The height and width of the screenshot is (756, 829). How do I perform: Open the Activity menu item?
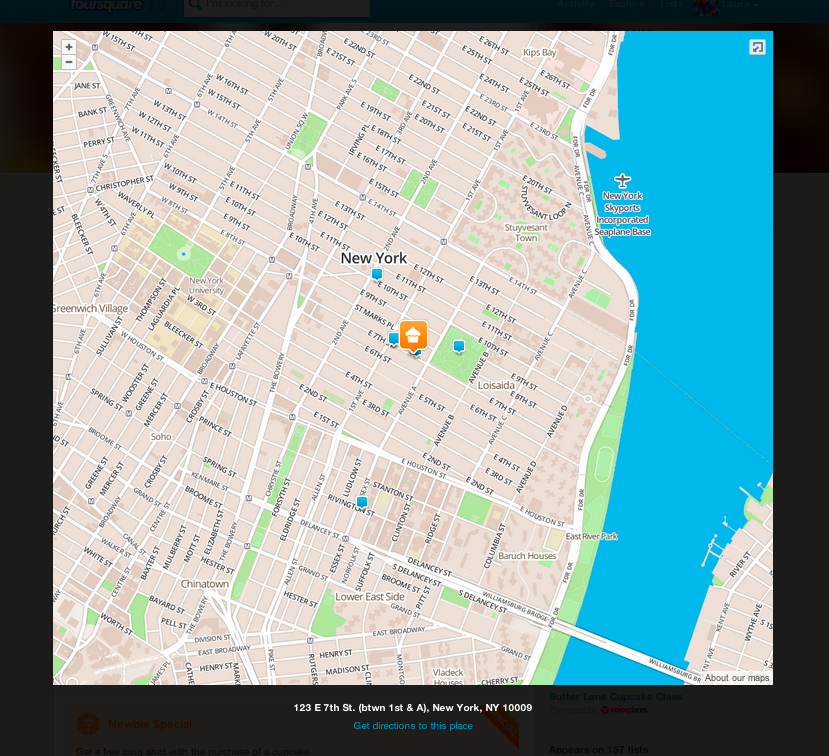(576, 4)
